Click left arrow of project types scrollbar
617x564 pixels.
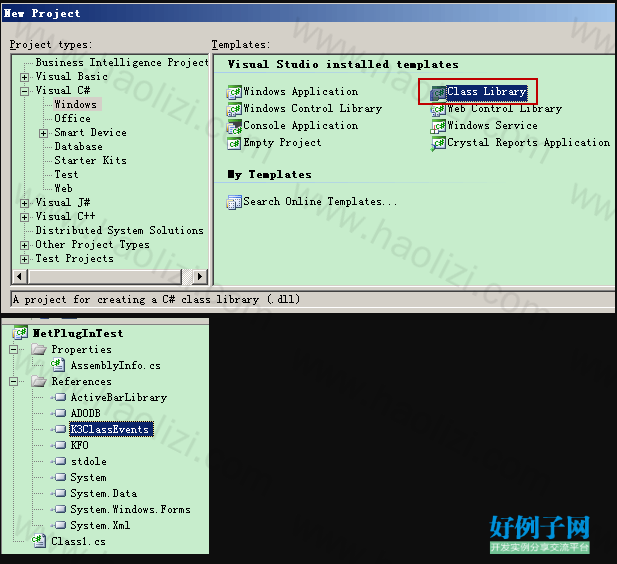coord(20,277)
